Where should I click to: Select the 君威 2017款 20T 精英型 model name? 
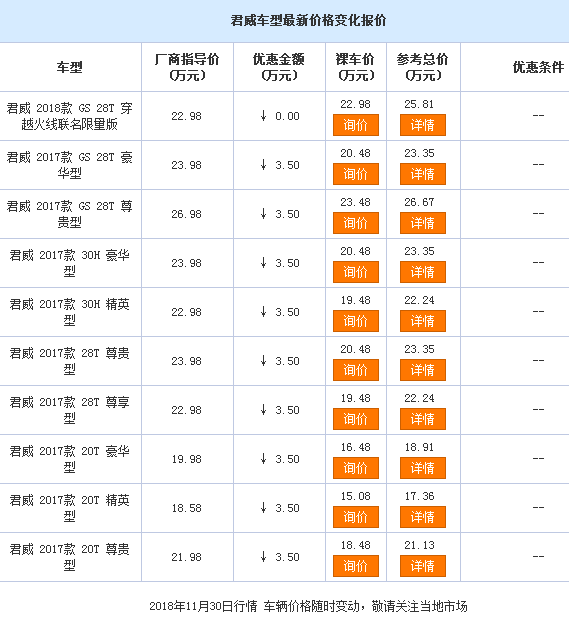70,508
